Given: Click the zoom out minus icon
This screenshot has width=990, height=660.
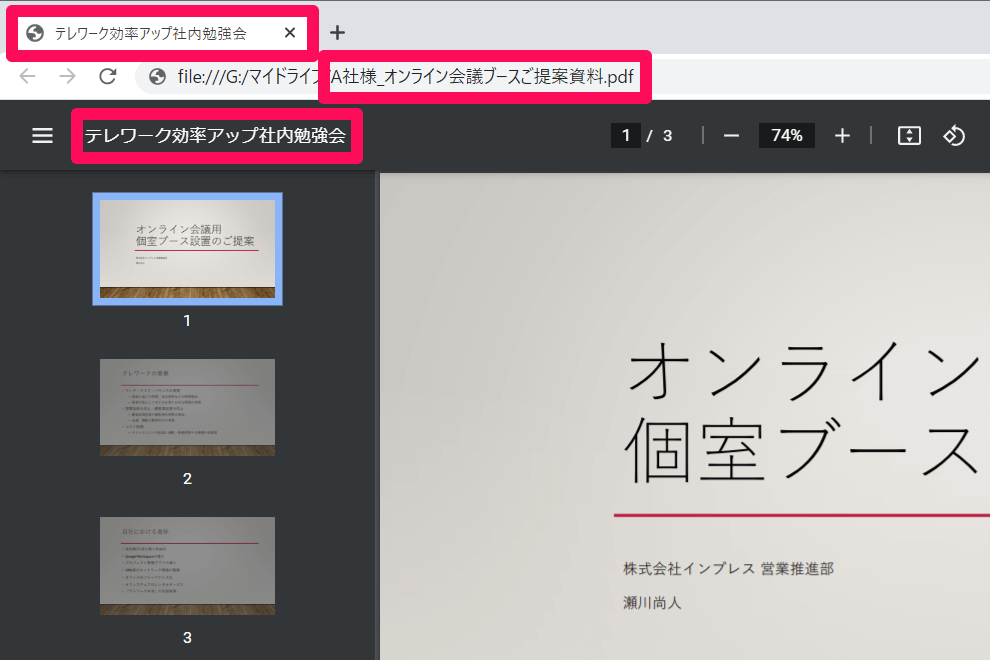Looking at the screenshot, I should [731, 136].
